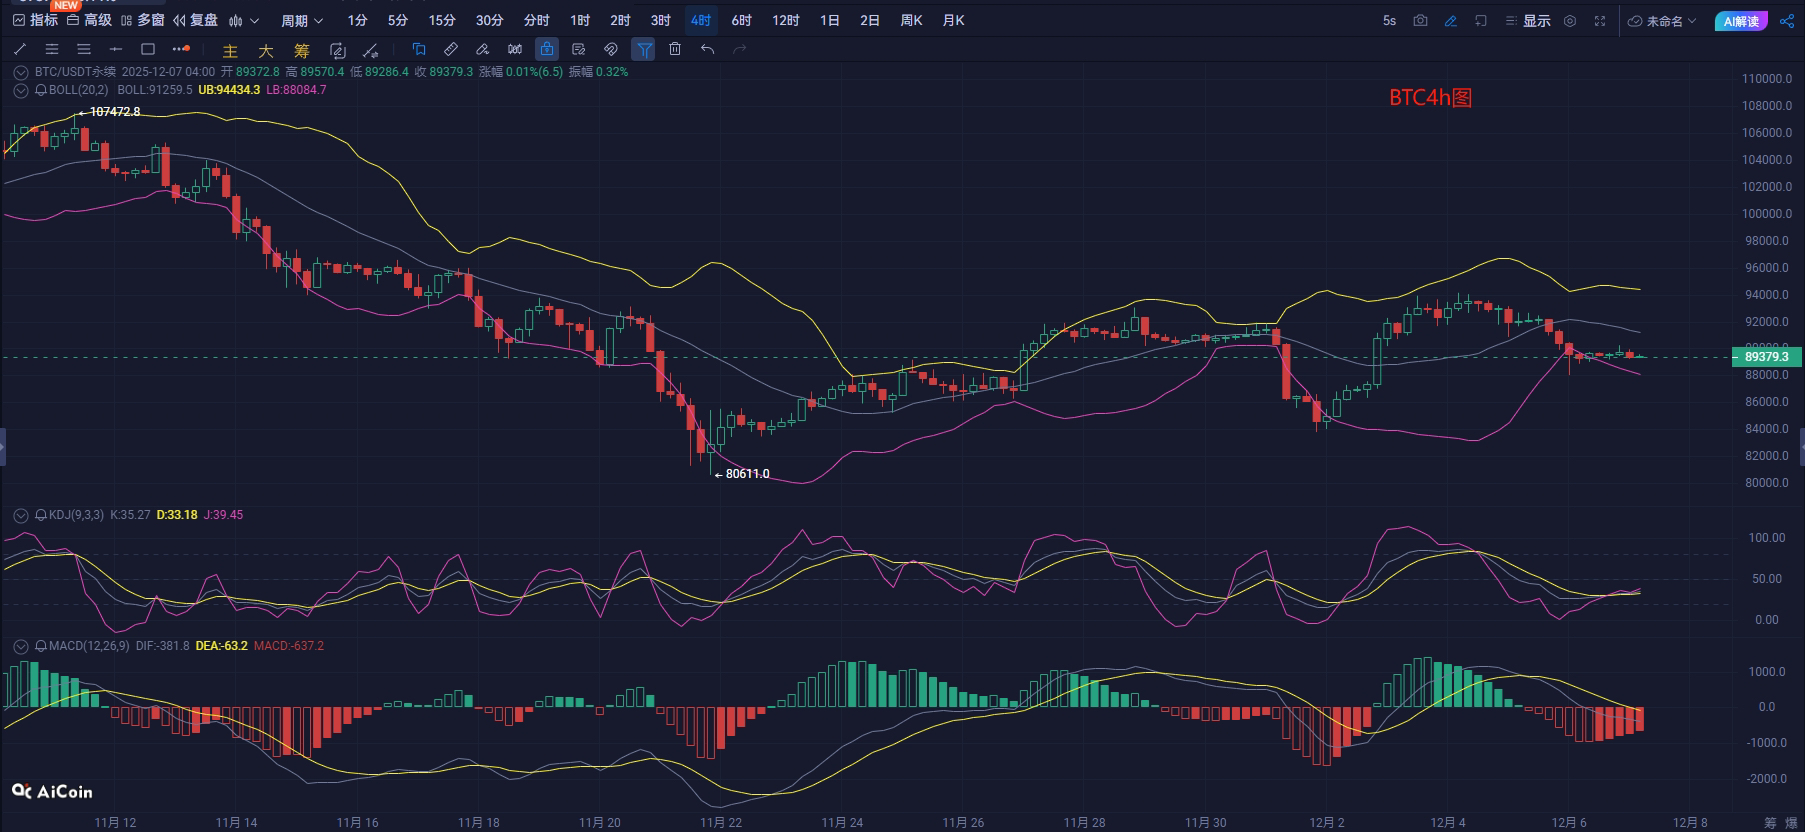Select the trend line drawing tool
1805x832 pixels.
point(20,49)
